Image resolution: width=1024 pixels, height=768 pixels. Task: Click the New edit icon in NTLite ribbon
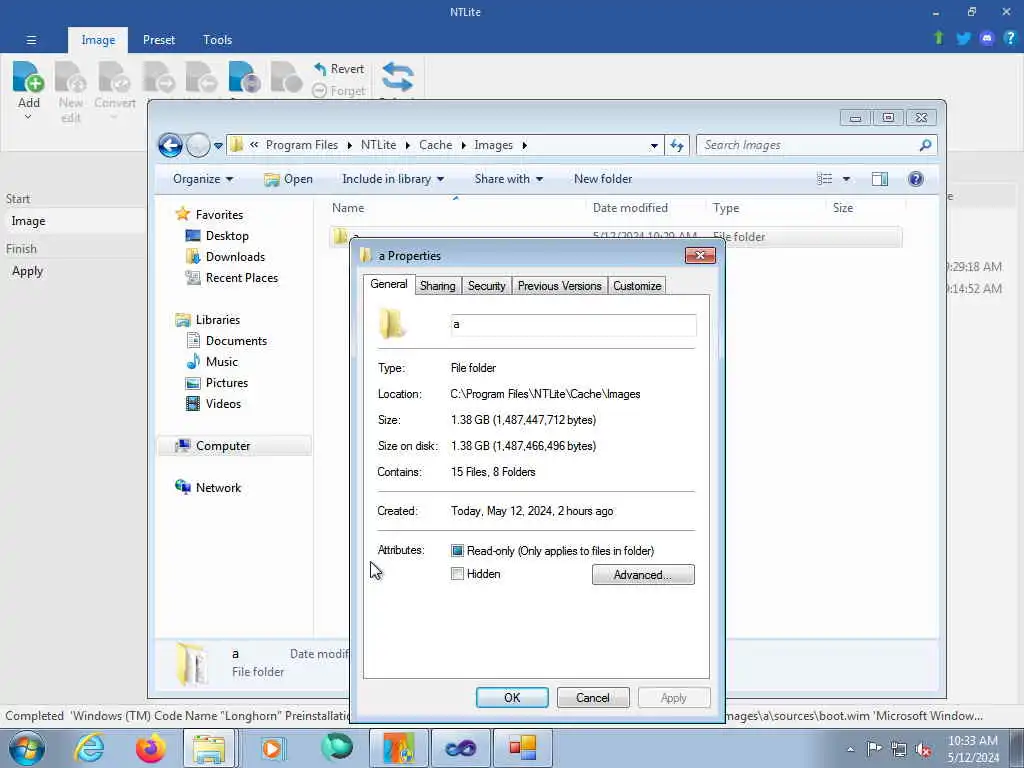click(x=71, y=77)
